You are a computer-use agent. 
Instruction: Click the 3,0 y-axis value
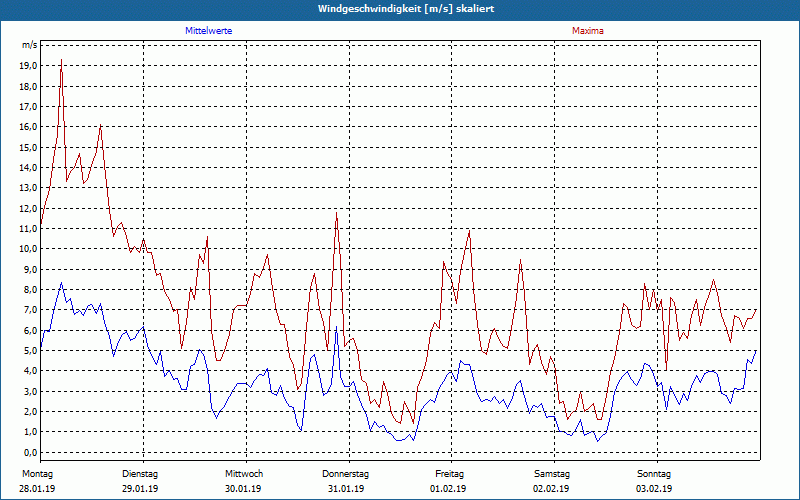(x=30, y=391)
